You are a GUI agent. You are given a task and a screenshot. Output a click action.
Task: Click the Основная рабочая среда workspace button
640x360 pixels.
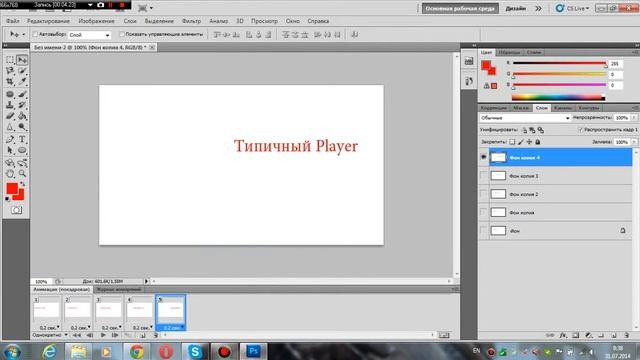460,8
